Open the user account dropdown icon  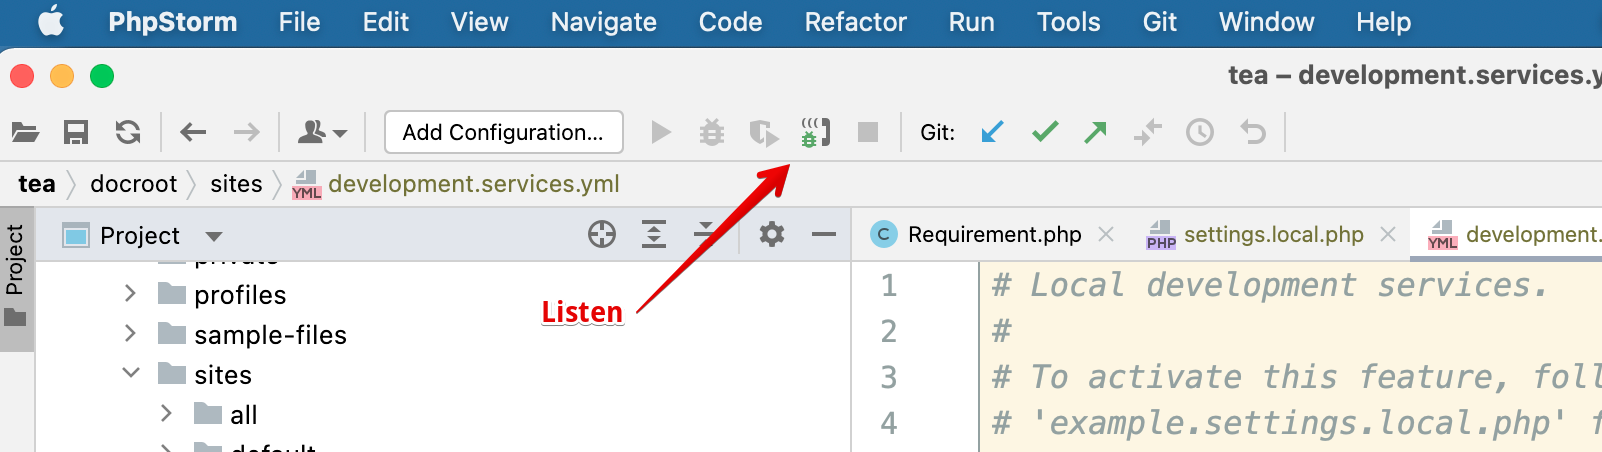[323, 132]
